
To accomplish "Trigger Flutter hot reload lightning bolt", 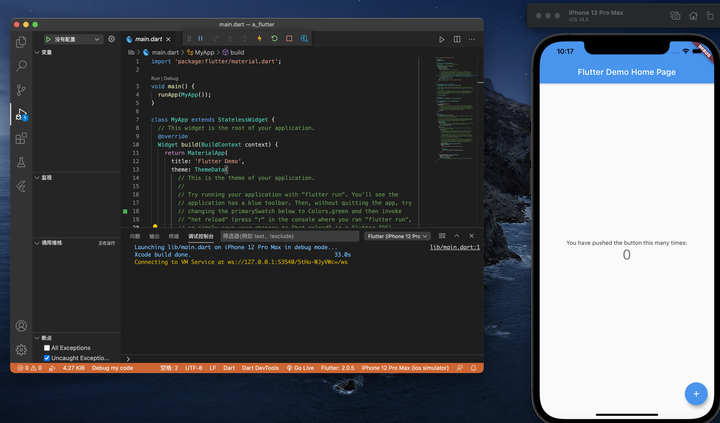I will [259, 39].
